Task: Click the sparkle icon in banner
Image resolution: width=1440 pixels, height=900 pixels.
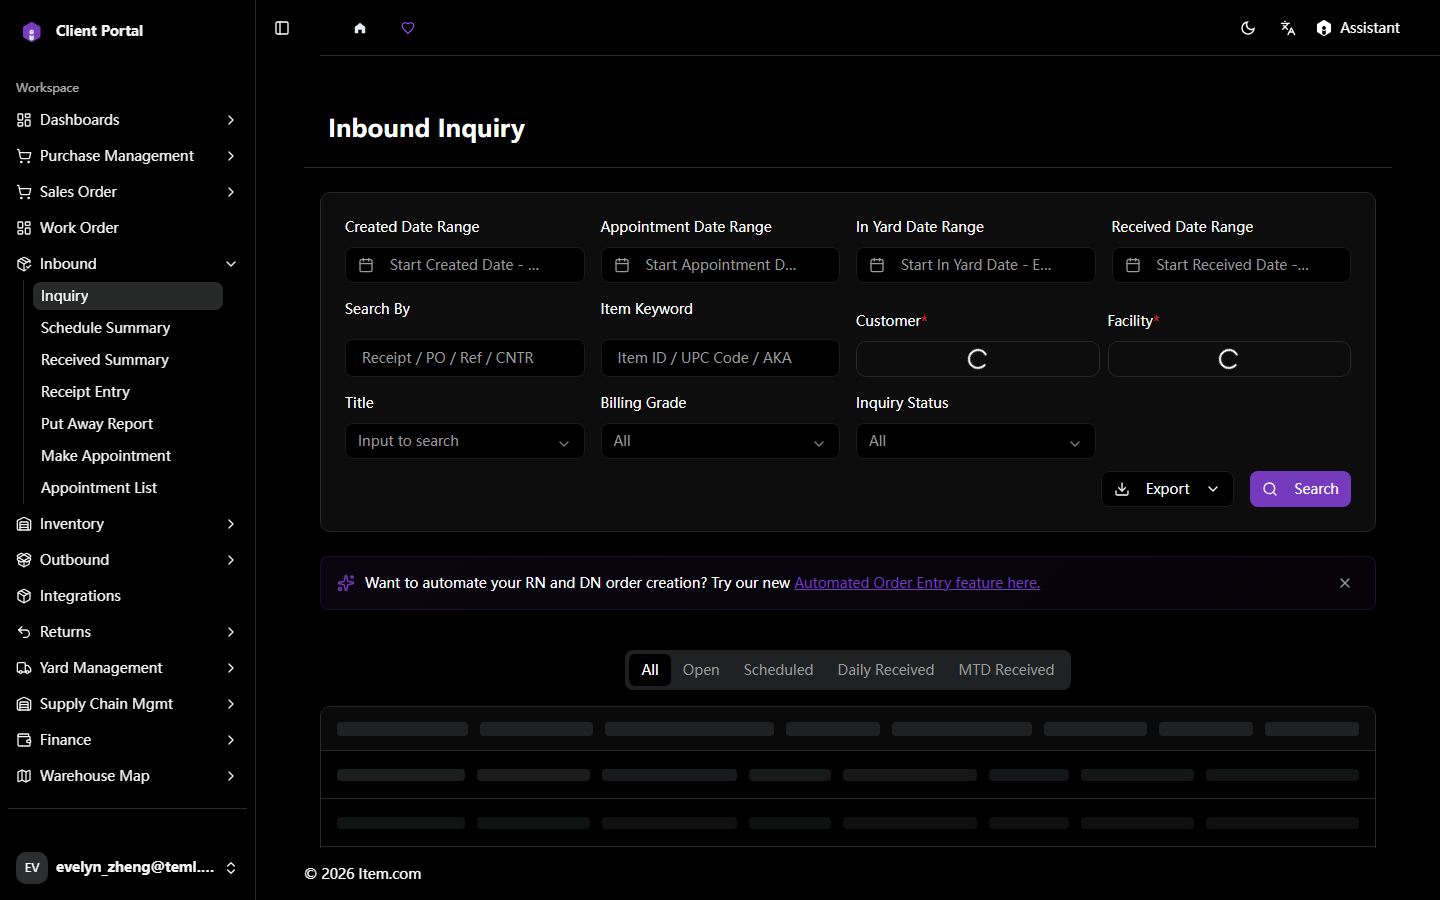Action: point(346,583)
